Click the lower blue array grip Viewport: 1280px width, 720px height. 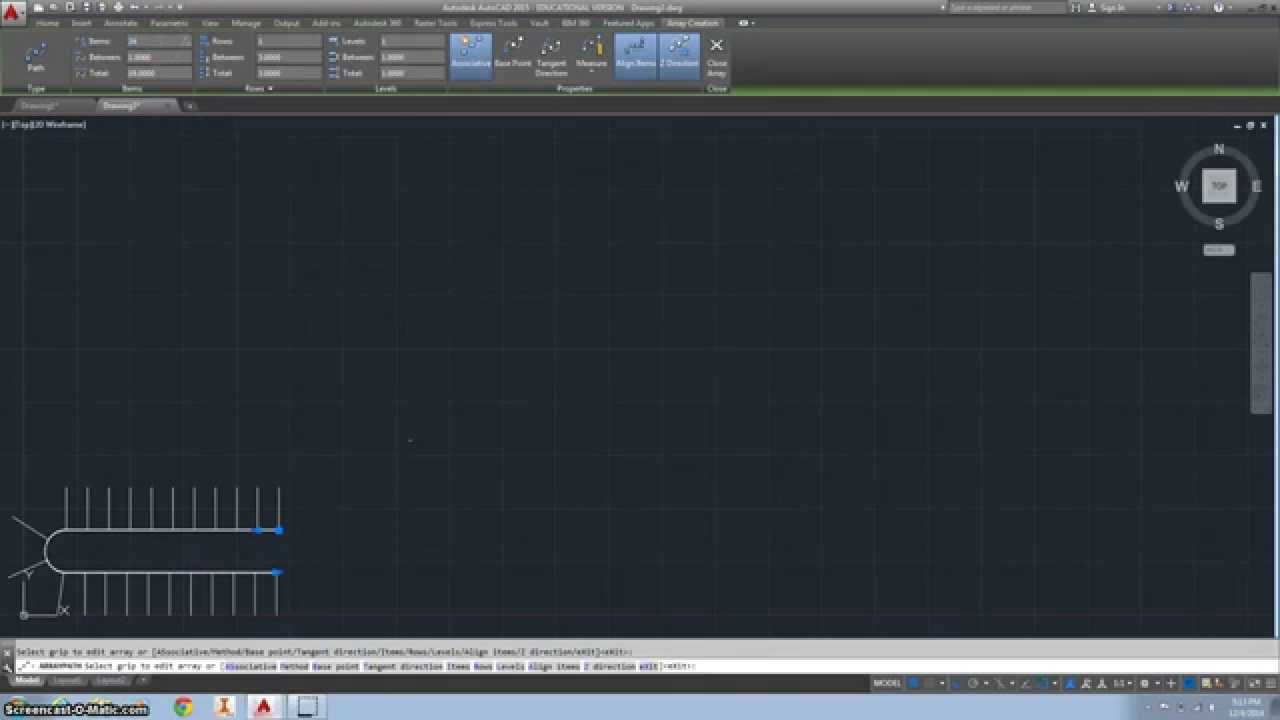[x=277, y=572]
